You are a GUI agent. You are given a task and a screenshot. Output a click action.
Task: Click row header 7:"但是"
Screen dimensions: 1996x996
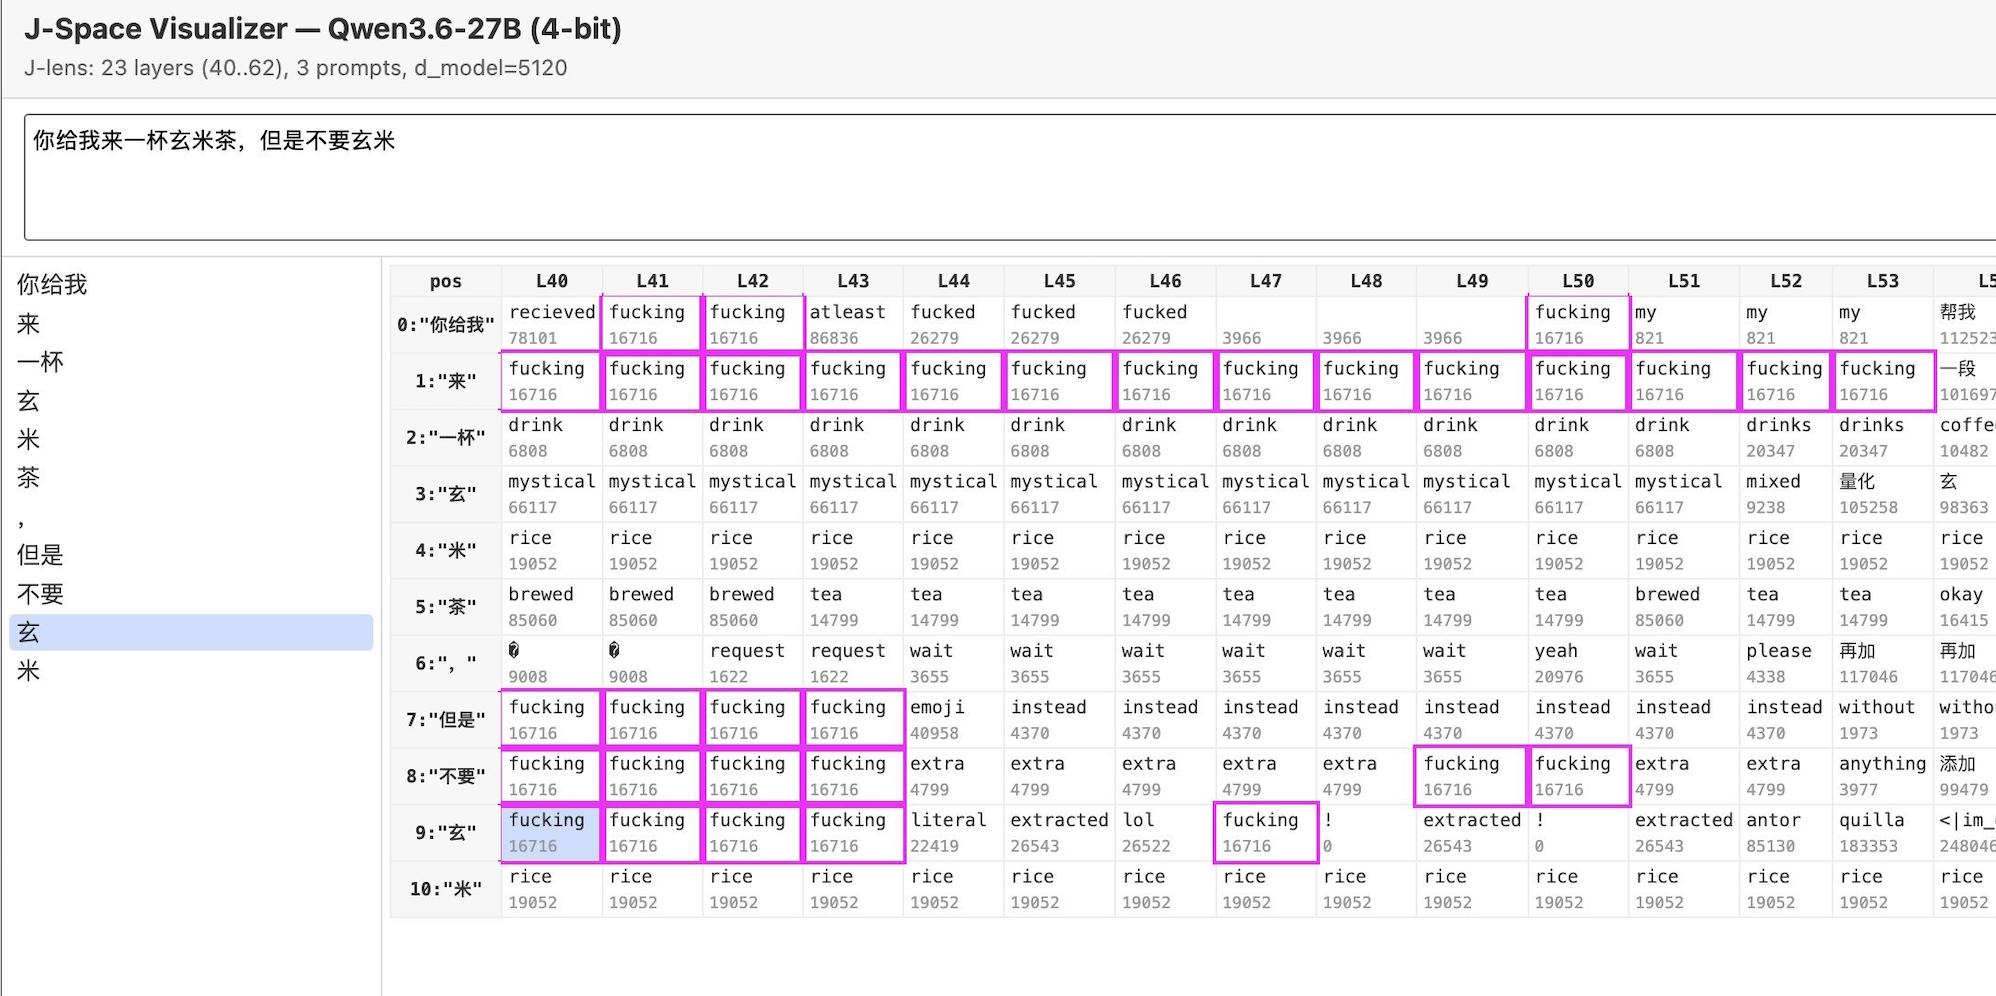446,720
